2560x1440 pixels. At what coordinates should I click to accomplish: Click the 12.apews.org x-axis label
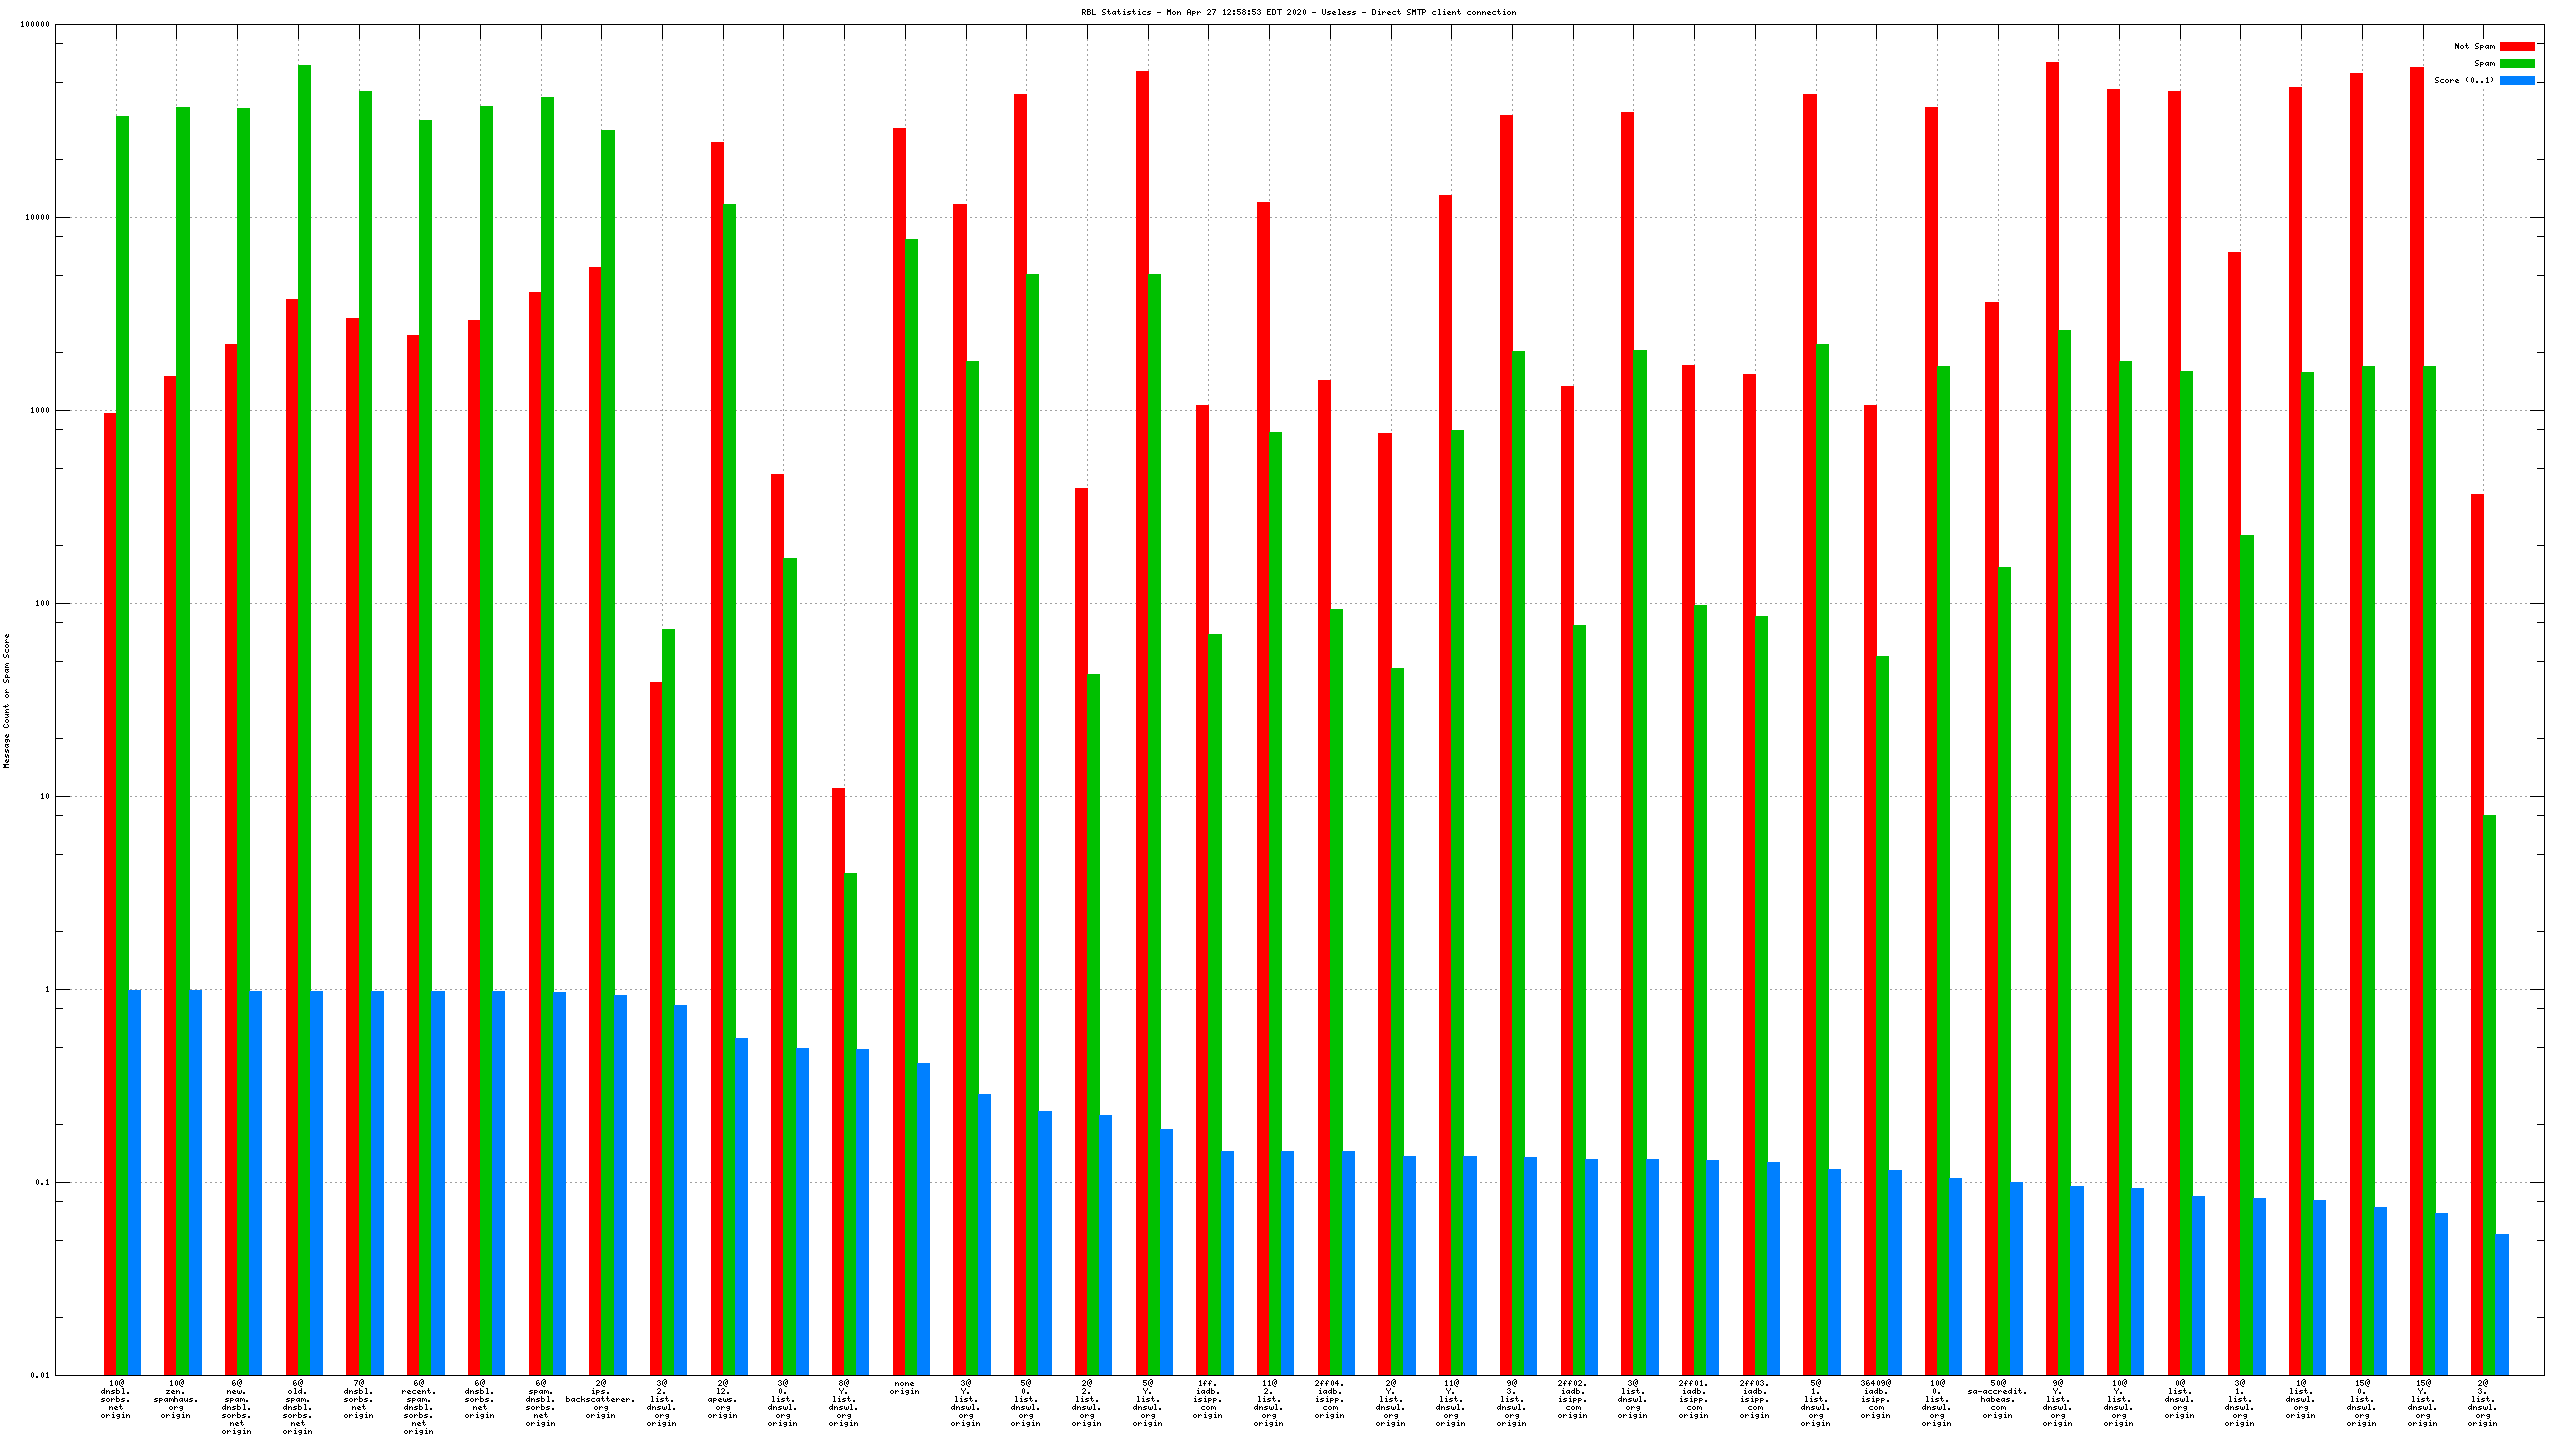(x=722, y=1399)
